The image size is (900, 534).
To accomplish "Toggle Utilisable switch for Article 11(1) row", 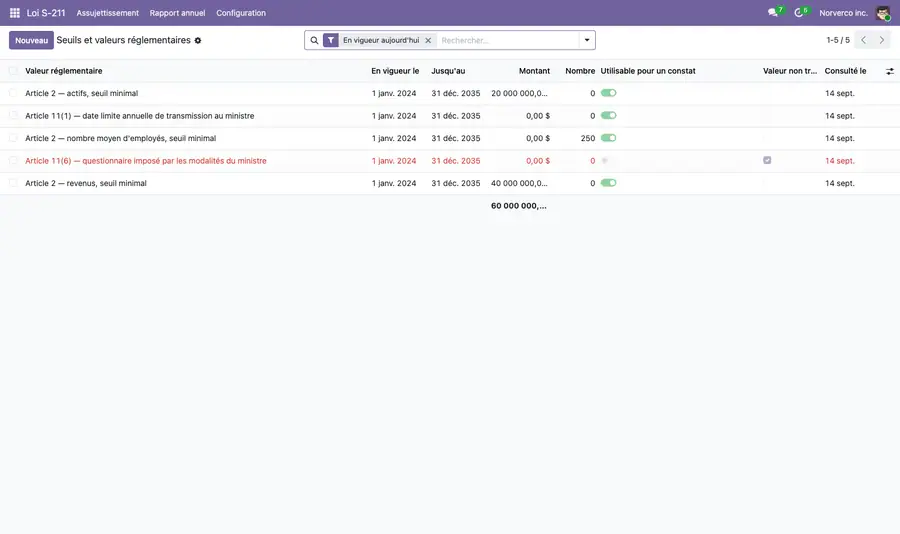I will coord(608,115).
